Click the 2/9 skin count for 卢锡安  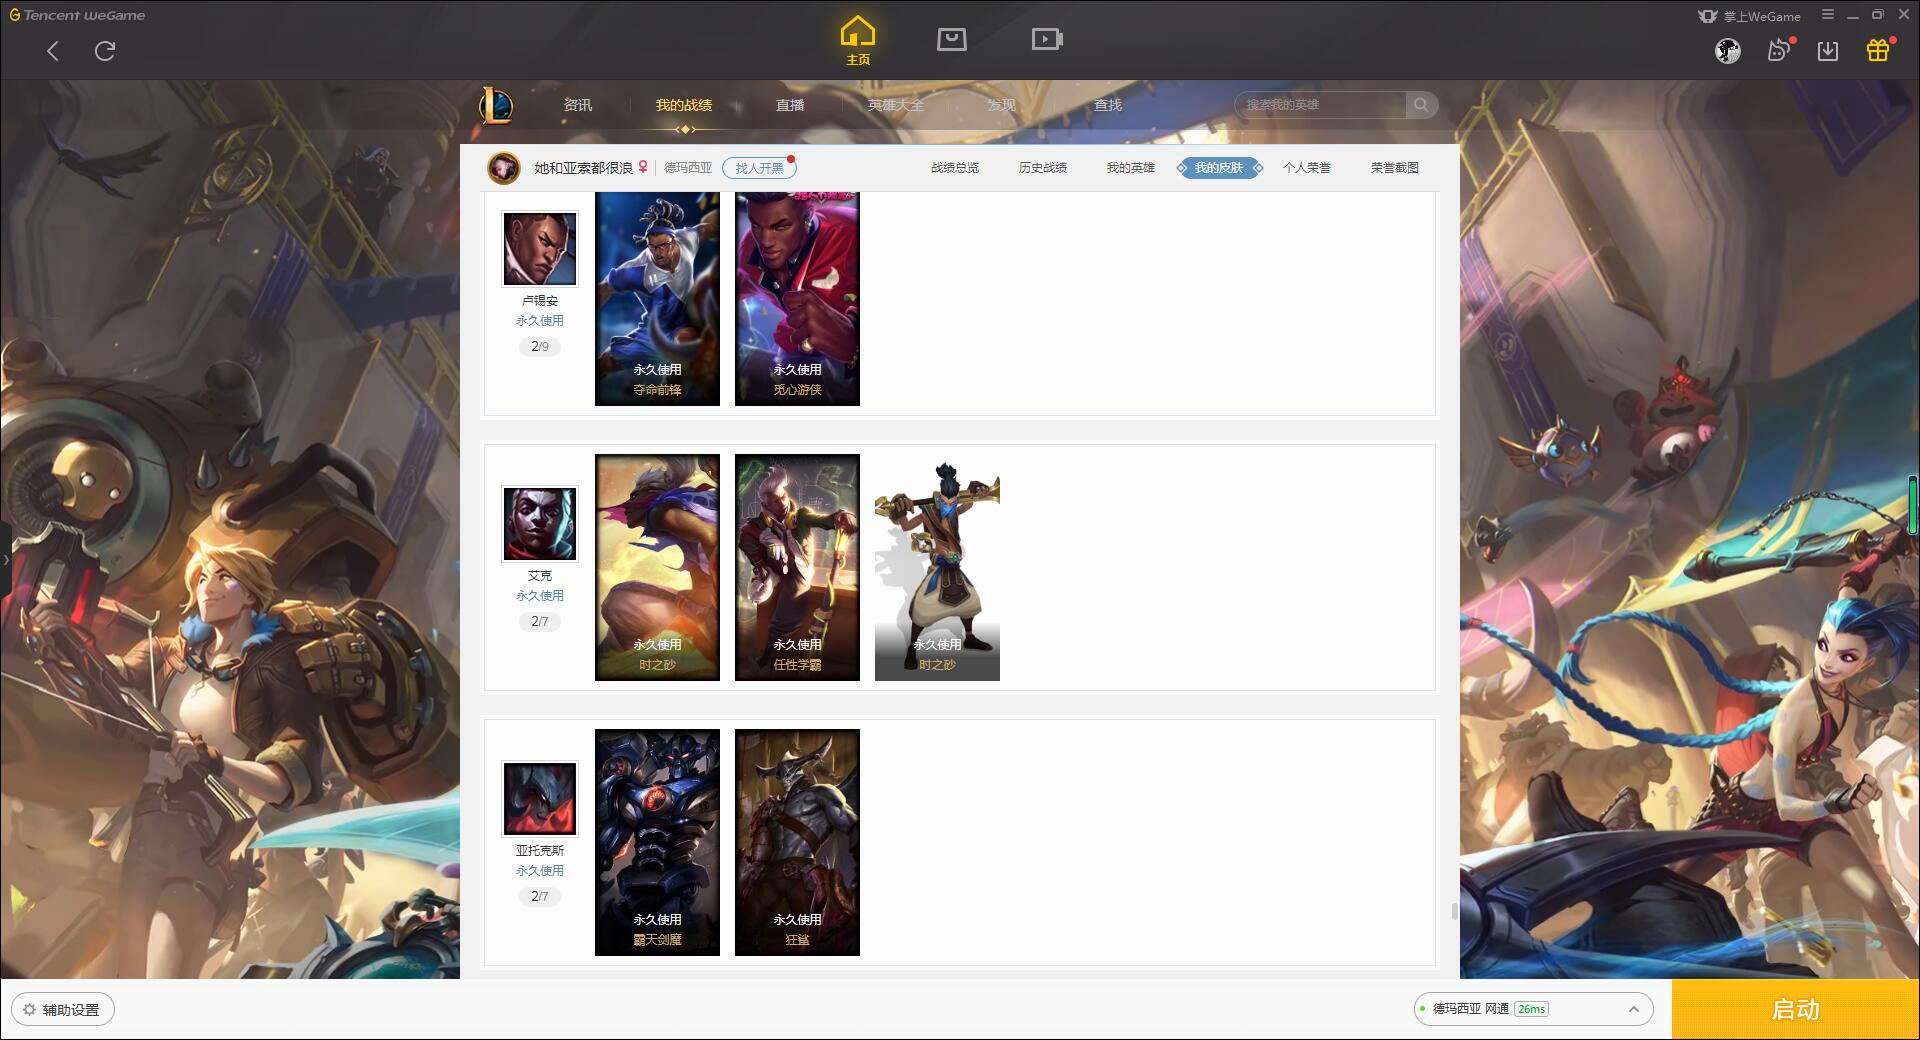point(540,347)
